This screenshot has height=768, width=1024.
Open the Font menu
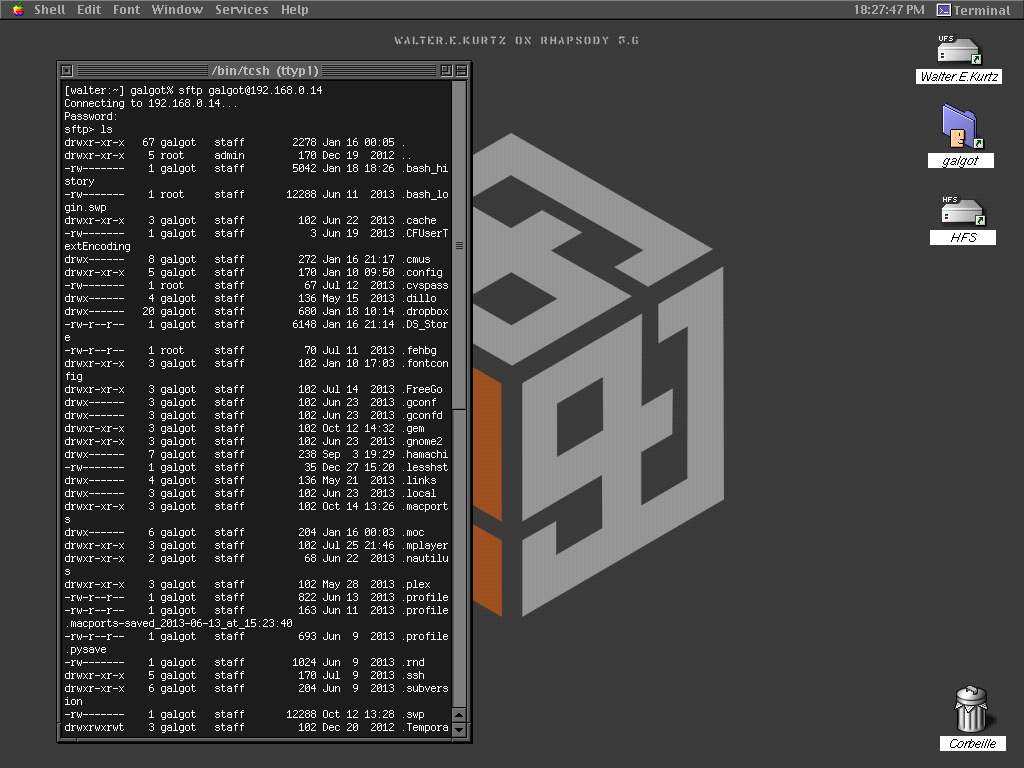tap(126, 9)
